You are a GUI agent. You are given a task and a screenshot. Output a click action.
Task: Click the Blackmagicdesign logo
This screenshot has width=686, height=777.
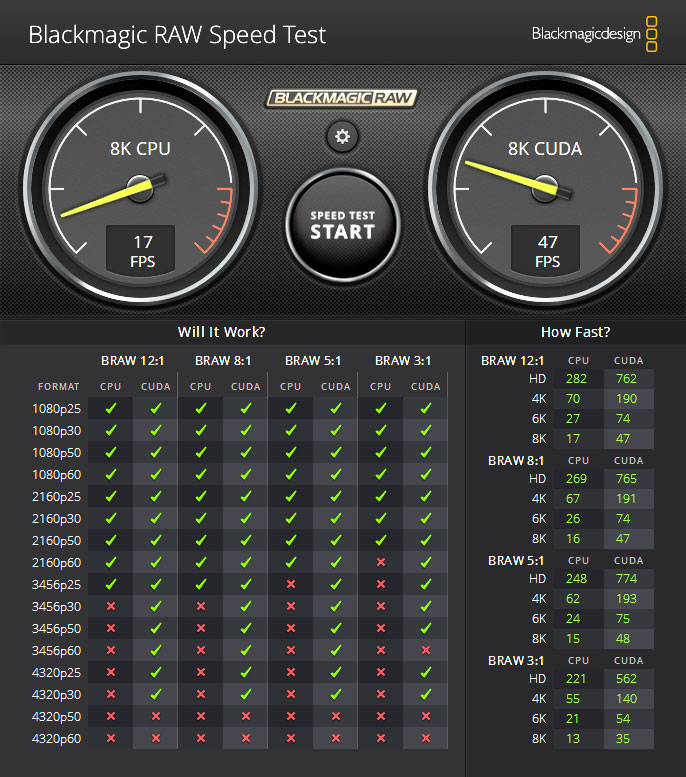click(x=594, y=34)
